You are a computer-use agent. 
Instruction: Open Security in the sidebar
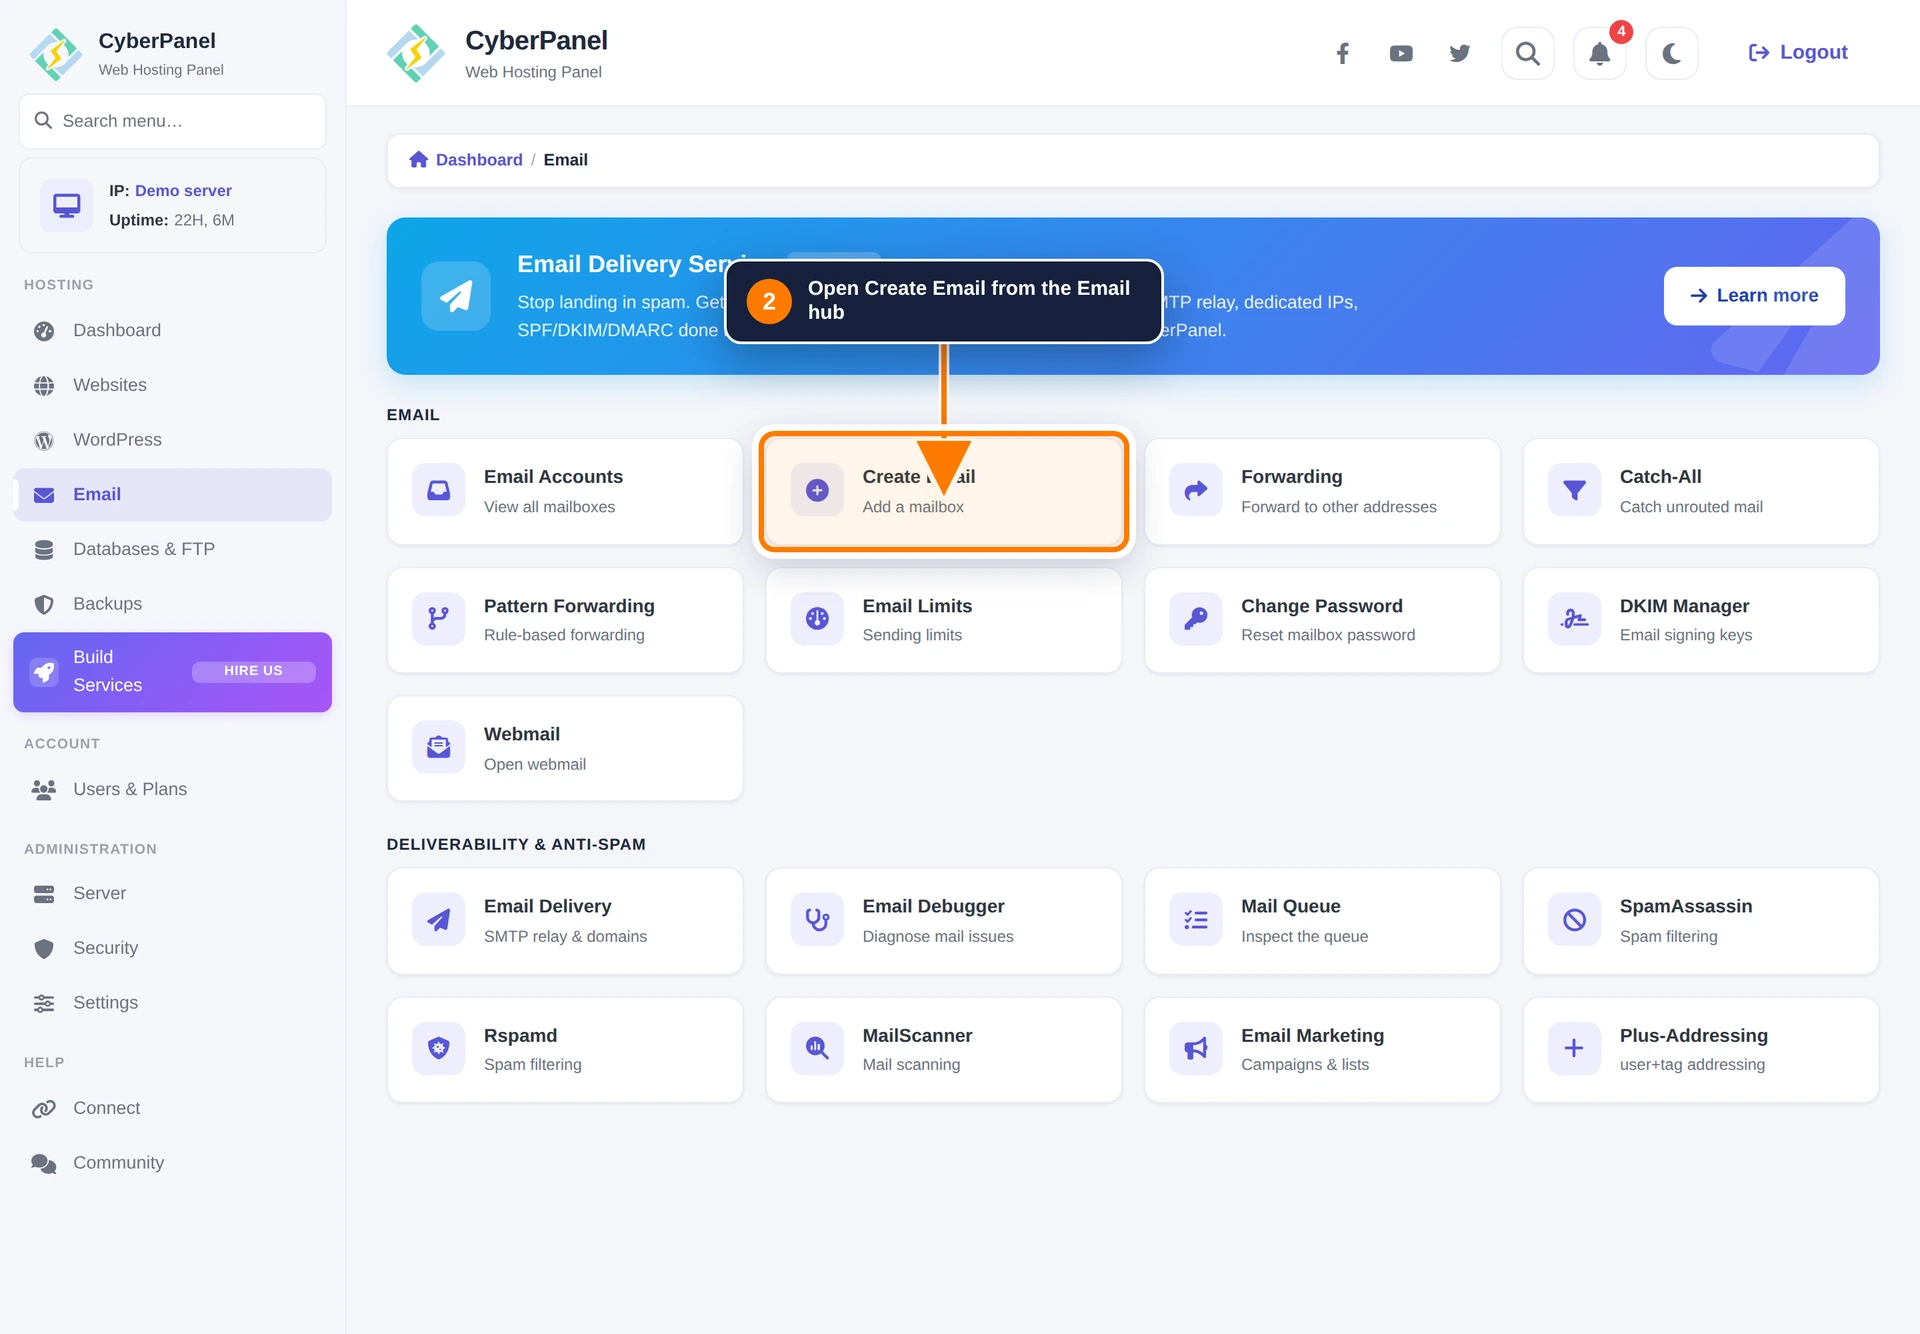tap(172, 948)
